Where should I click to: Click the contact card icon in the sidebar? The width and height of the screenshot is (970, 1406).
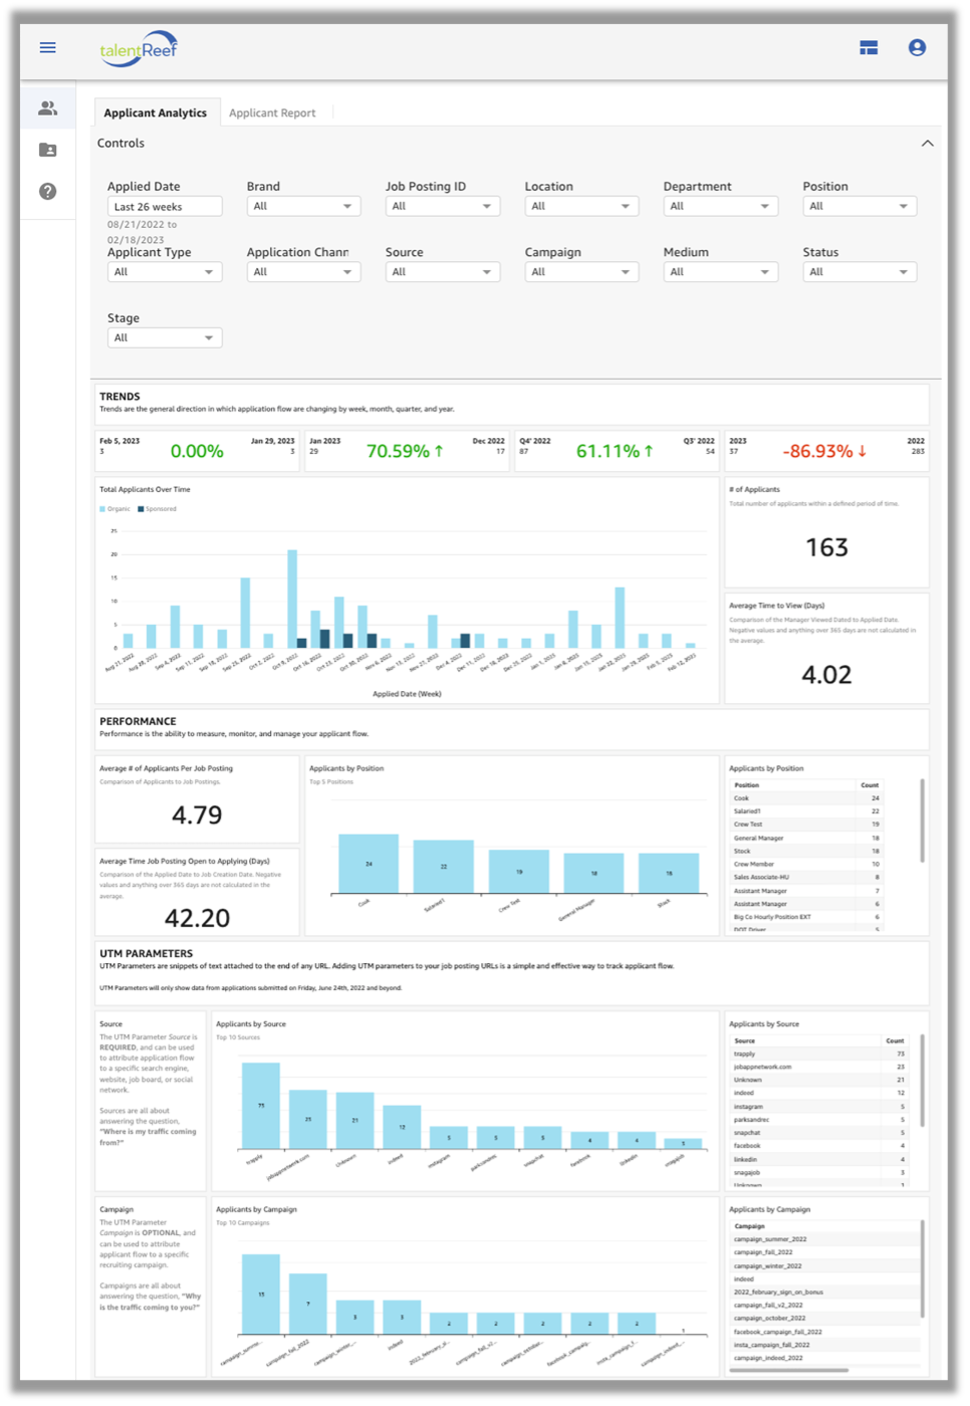[46, 151]
